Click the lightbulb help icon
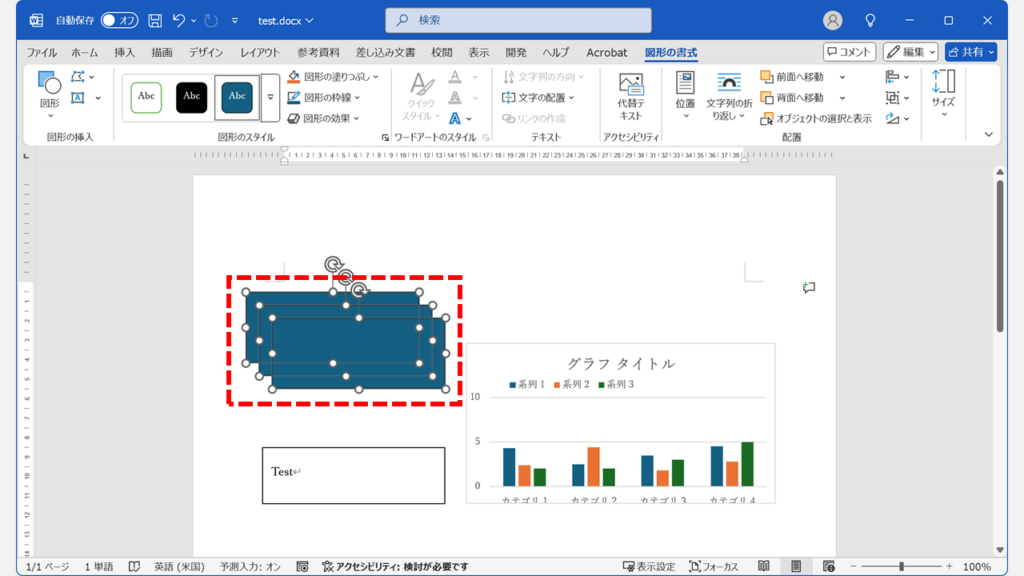This screenshot has height=576, width=1024. point(870,21)
